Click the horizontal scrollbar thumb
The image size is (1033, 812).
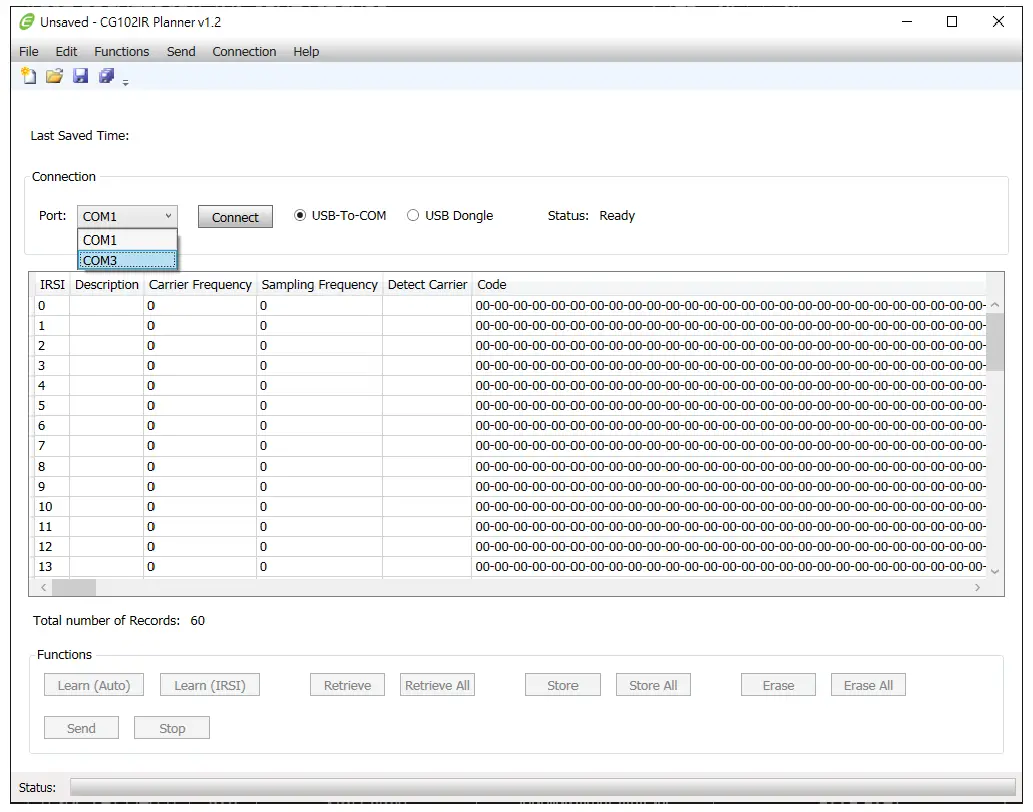[74, 587]
